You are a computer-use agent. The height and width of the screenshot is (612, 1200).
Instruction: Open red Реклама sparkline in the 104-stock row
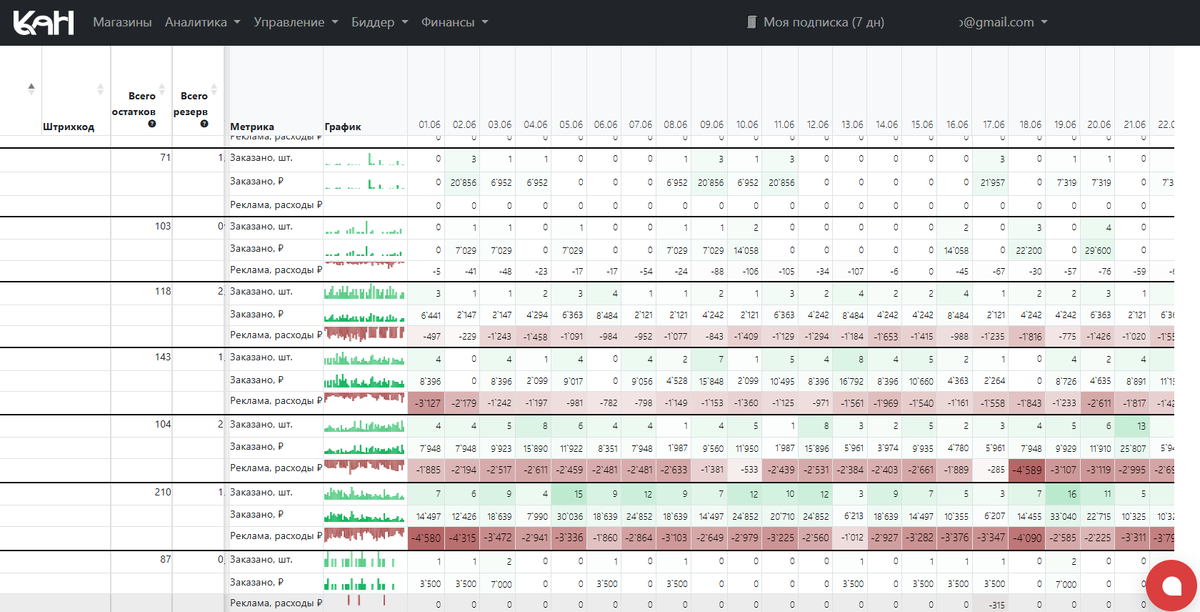(366, 467)
